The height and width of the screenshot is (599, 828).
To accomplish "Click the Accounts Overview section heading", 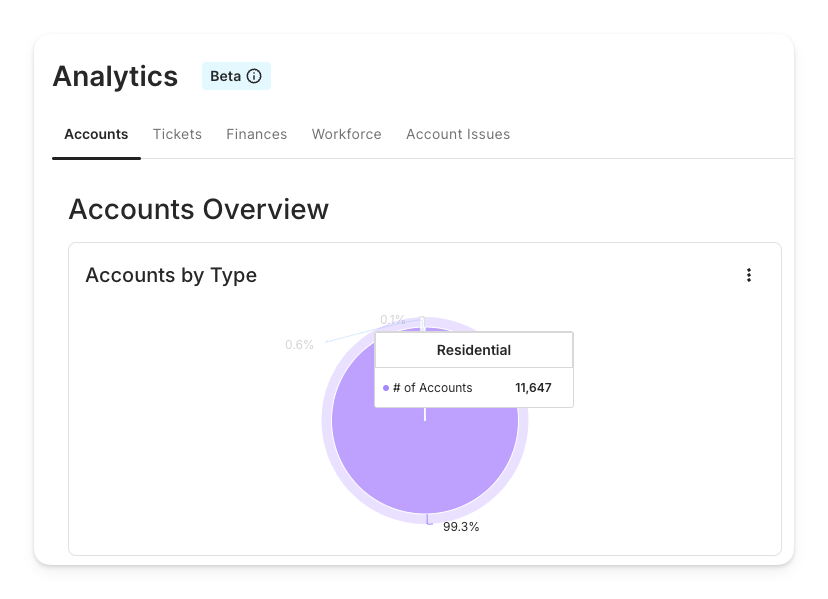I will tap(198, 209).
